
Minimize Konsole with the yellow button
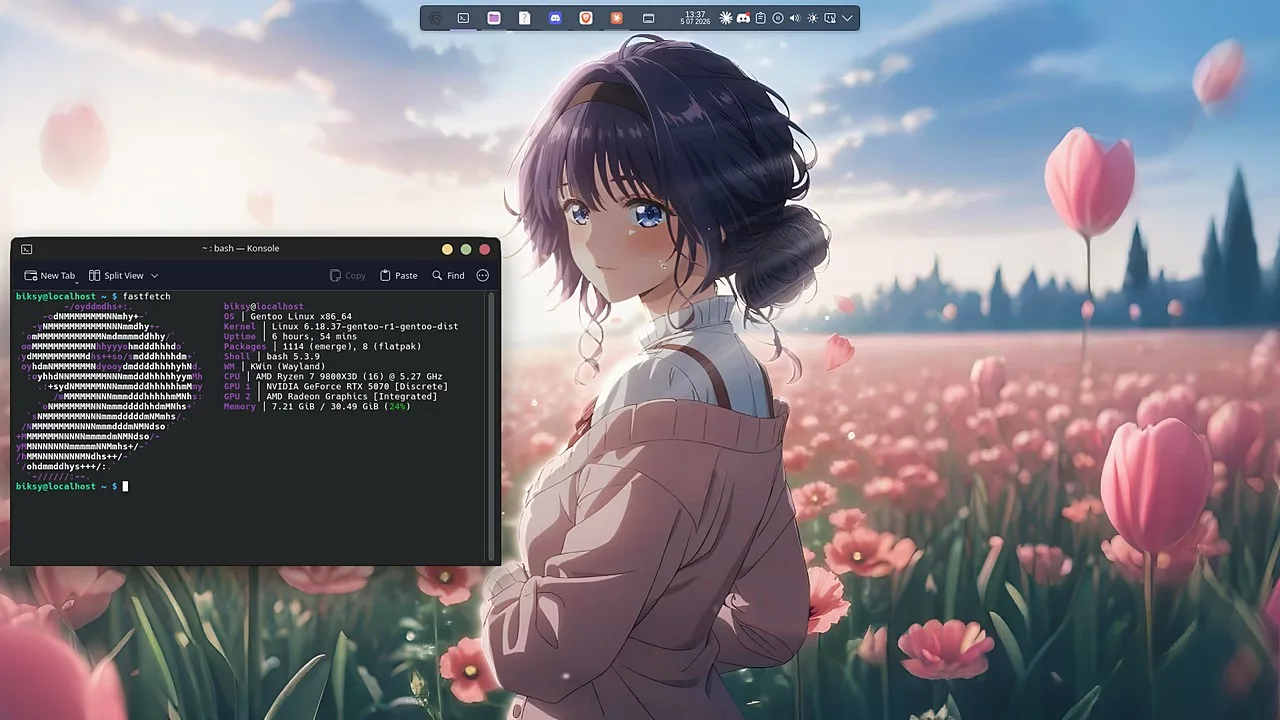pos(447,249)
